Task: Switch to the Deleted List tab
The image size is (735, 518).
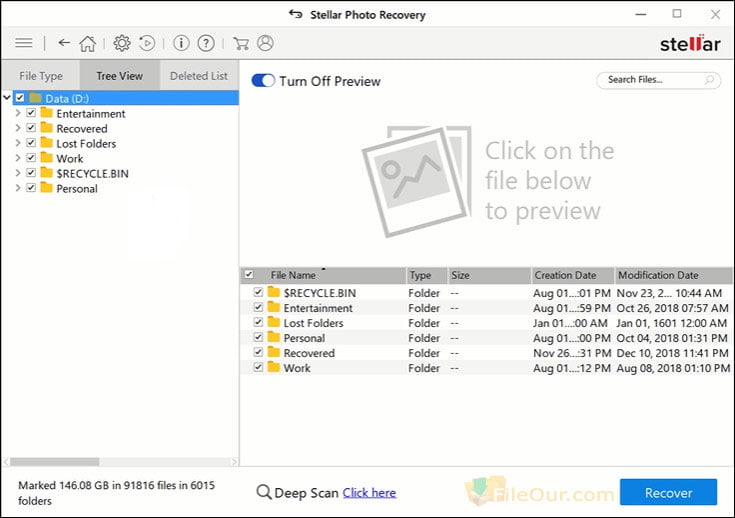Action: pos(199,75)
